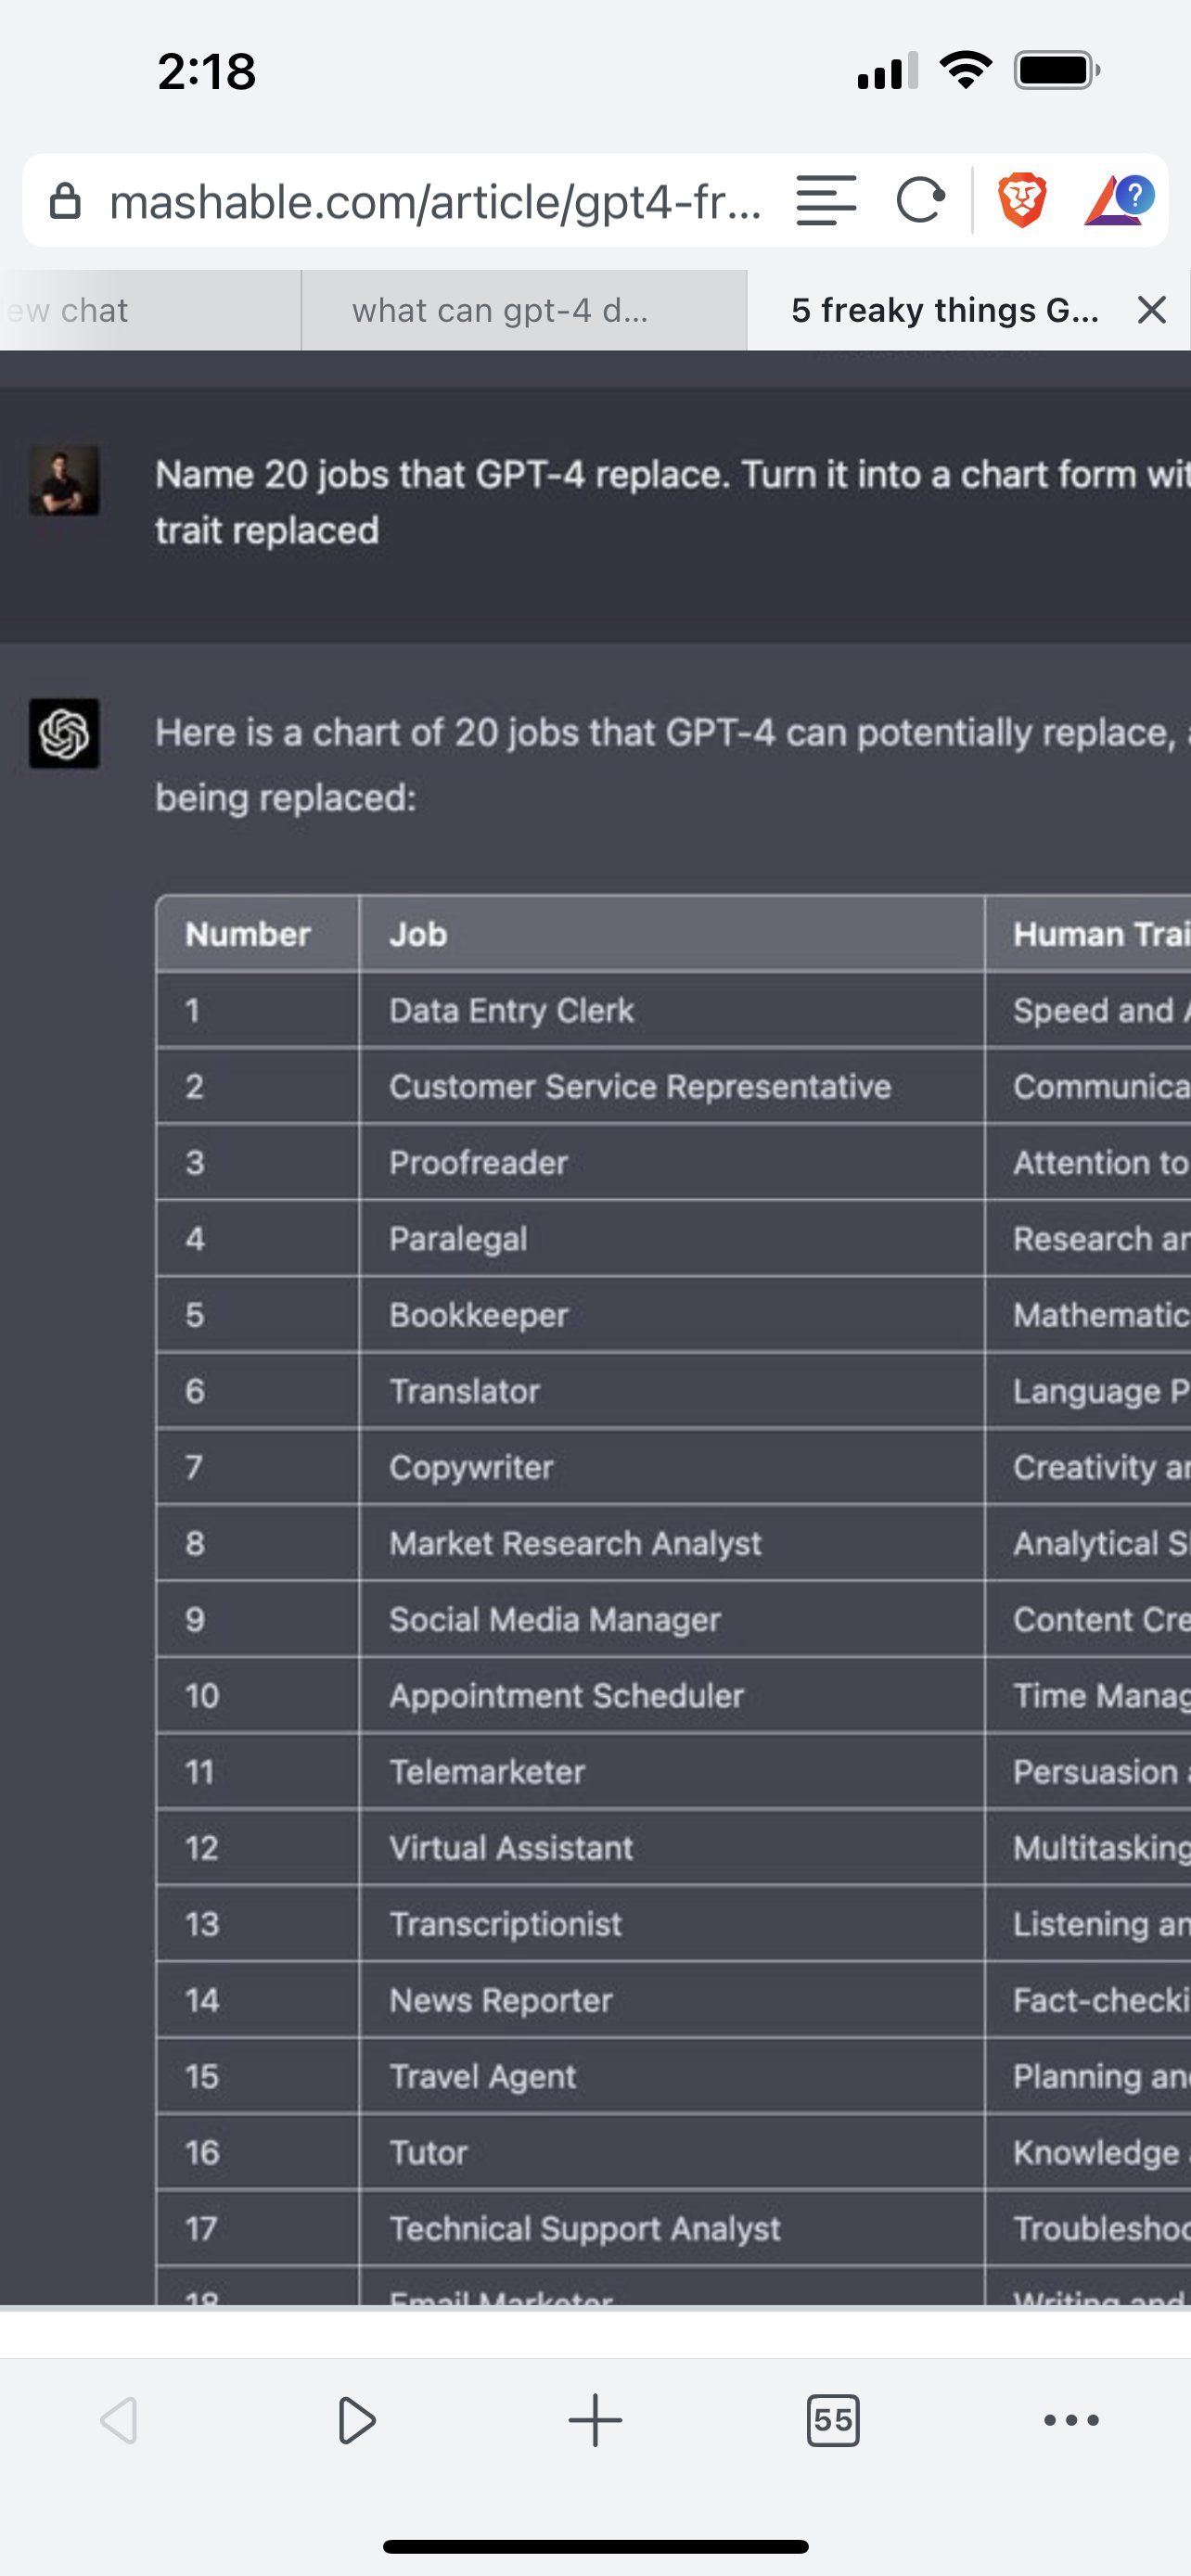Open the three-dot browser menu

pyautogui.click(x=1070, y=2420)
